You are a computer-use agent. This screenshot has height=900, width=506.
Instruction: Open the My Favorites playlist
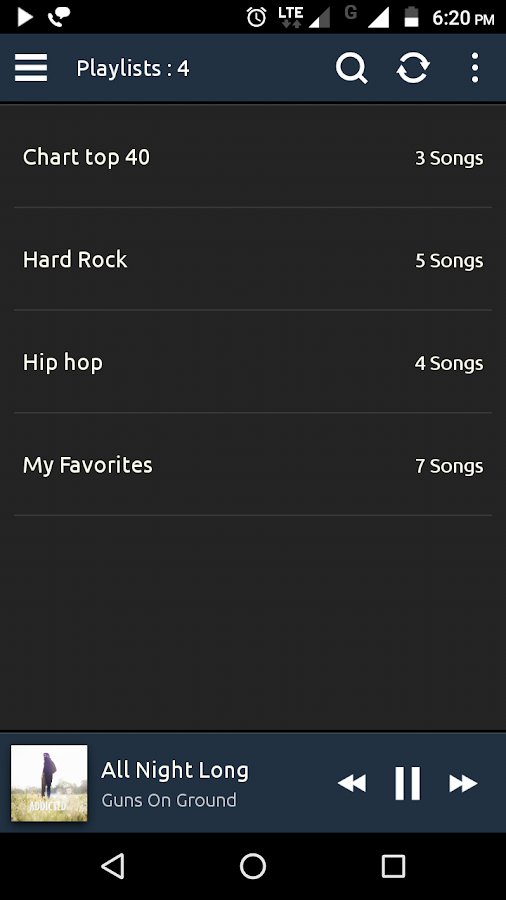(x=253, y=464)
